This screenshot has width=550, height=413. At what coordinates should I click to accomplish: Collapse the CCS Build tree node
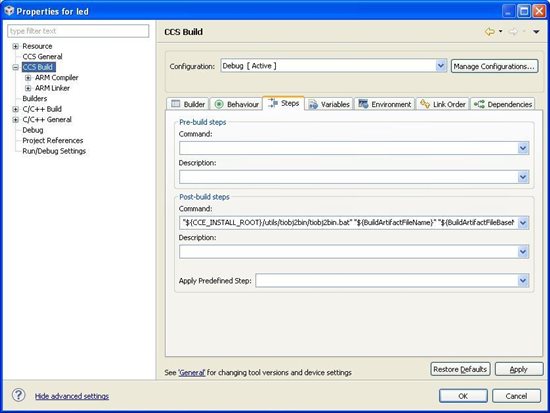point(15,67)
